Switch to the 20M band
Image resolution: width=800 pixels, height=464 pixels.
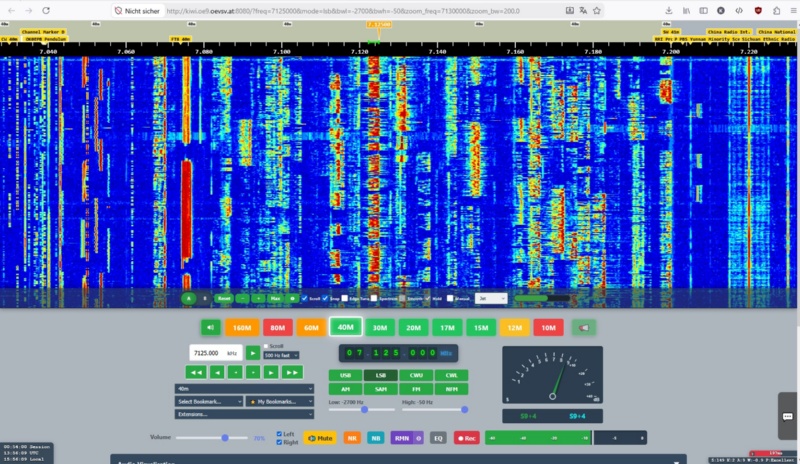pos(412,327)
